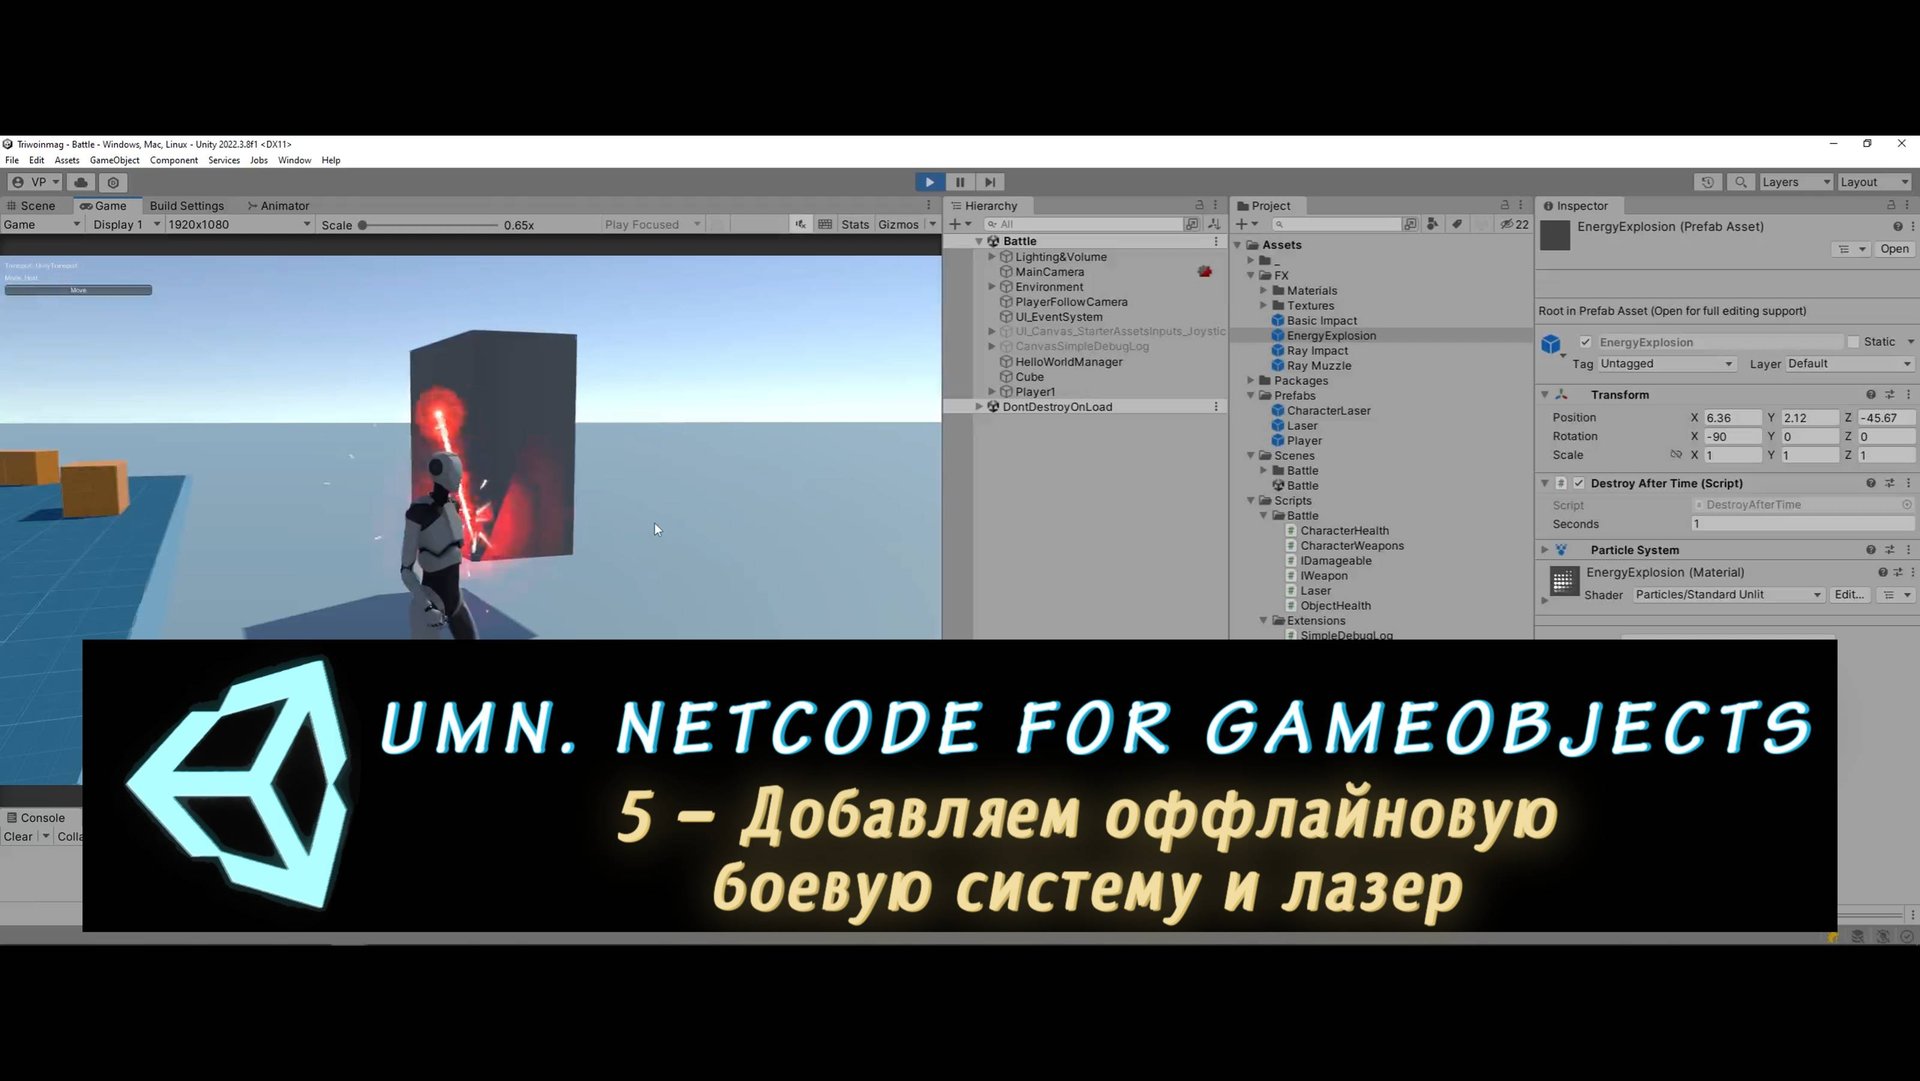Click the scene visibility eye icon in Project toolbar
Screen dimensions: 1920x1081
[1508, 224]
